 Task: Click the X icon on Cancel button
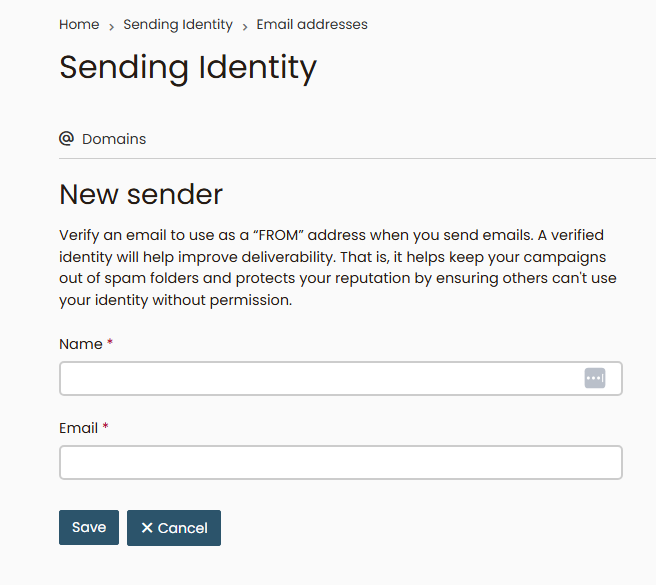pyautogui.click(x=147, y=528)
